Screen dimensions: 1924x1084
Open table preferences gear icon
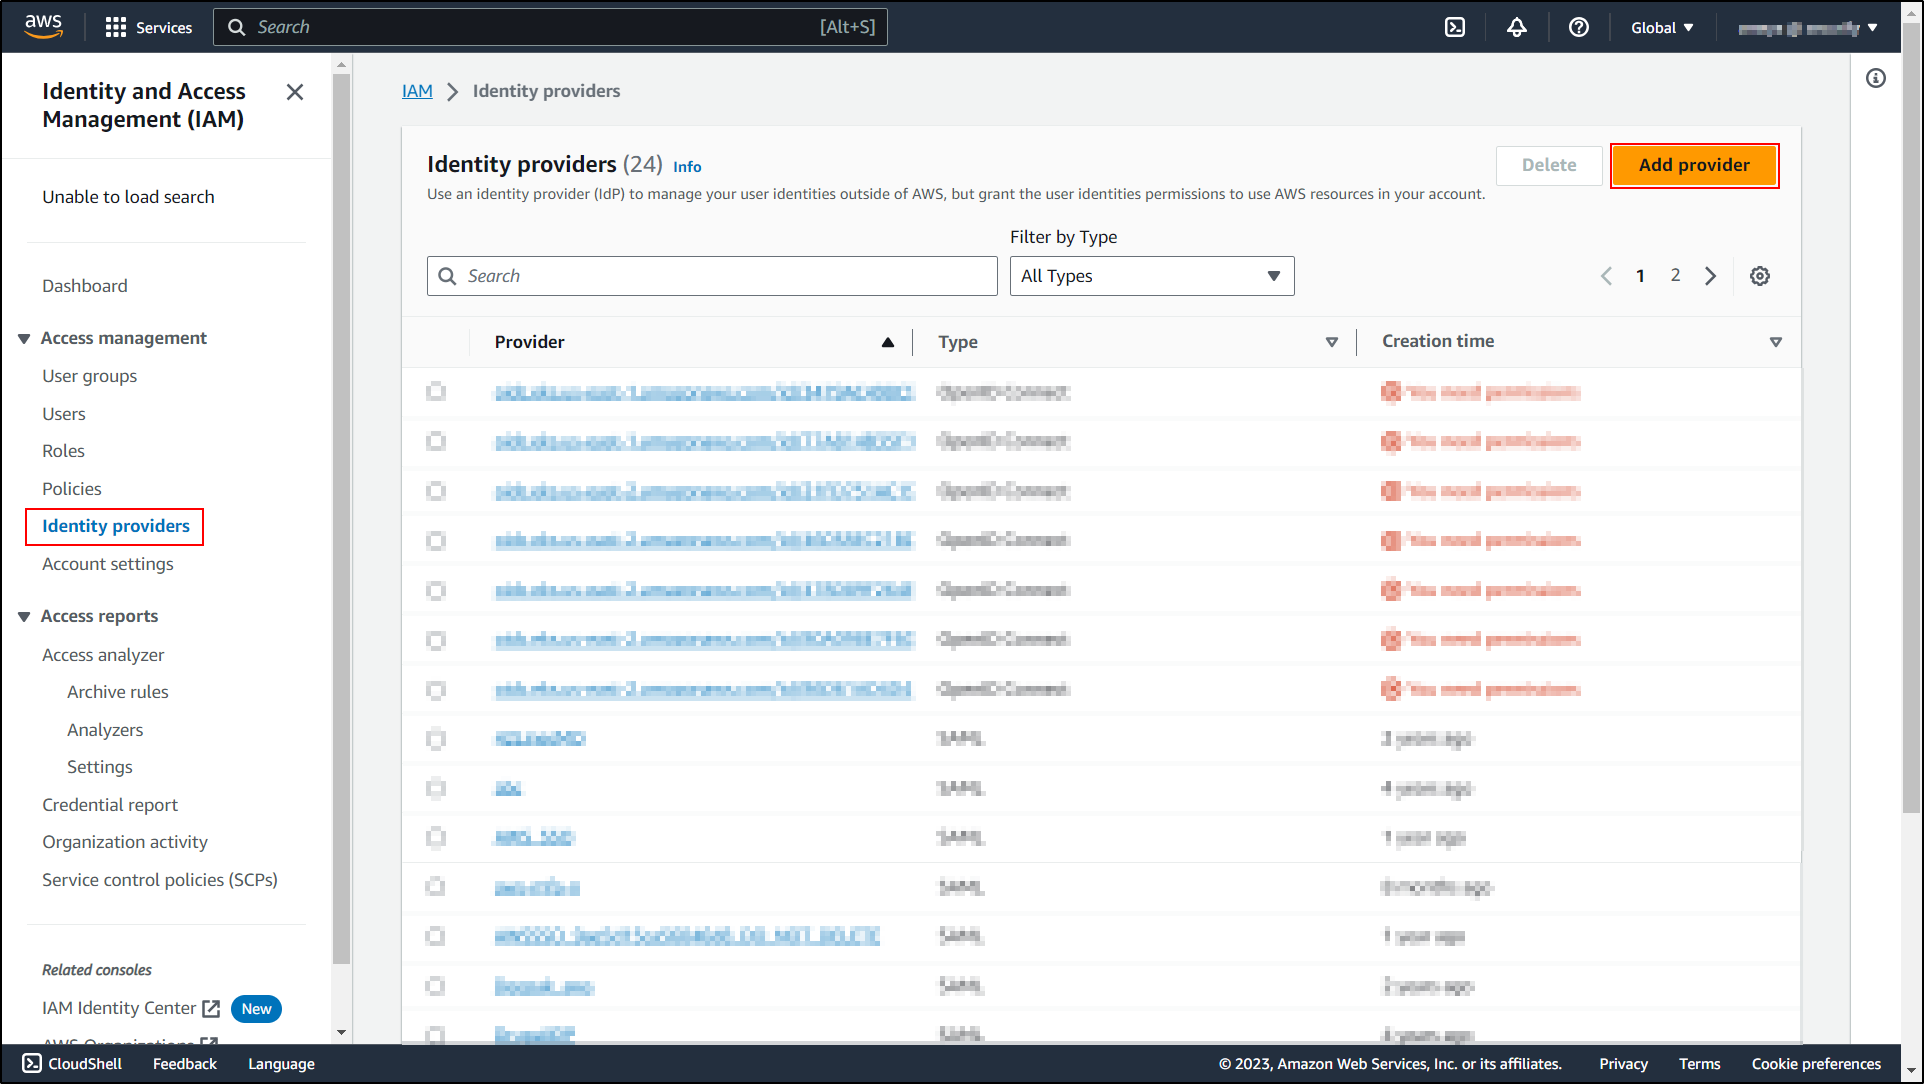(1760, 276)
